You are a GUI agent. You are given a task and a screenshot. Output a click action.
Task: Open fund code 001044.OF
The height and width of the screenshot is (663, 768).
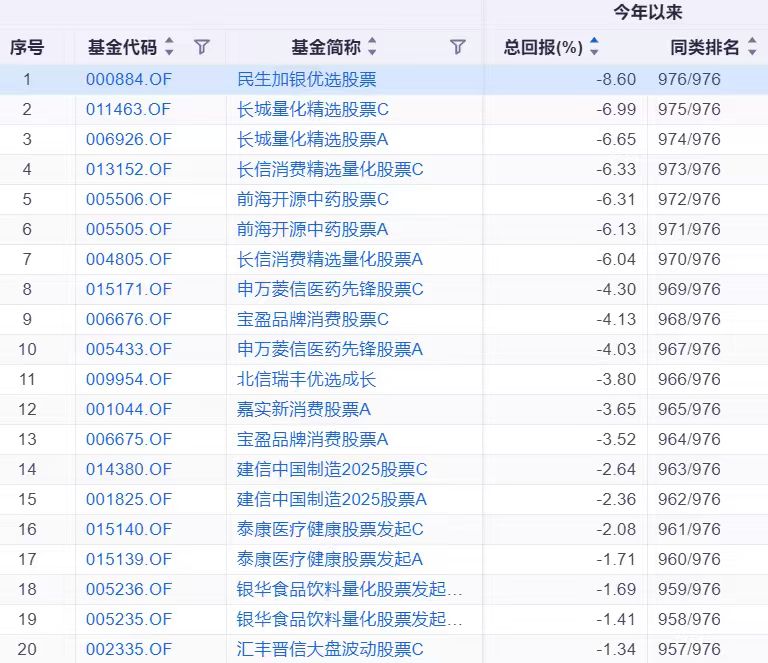click(128, 409)
